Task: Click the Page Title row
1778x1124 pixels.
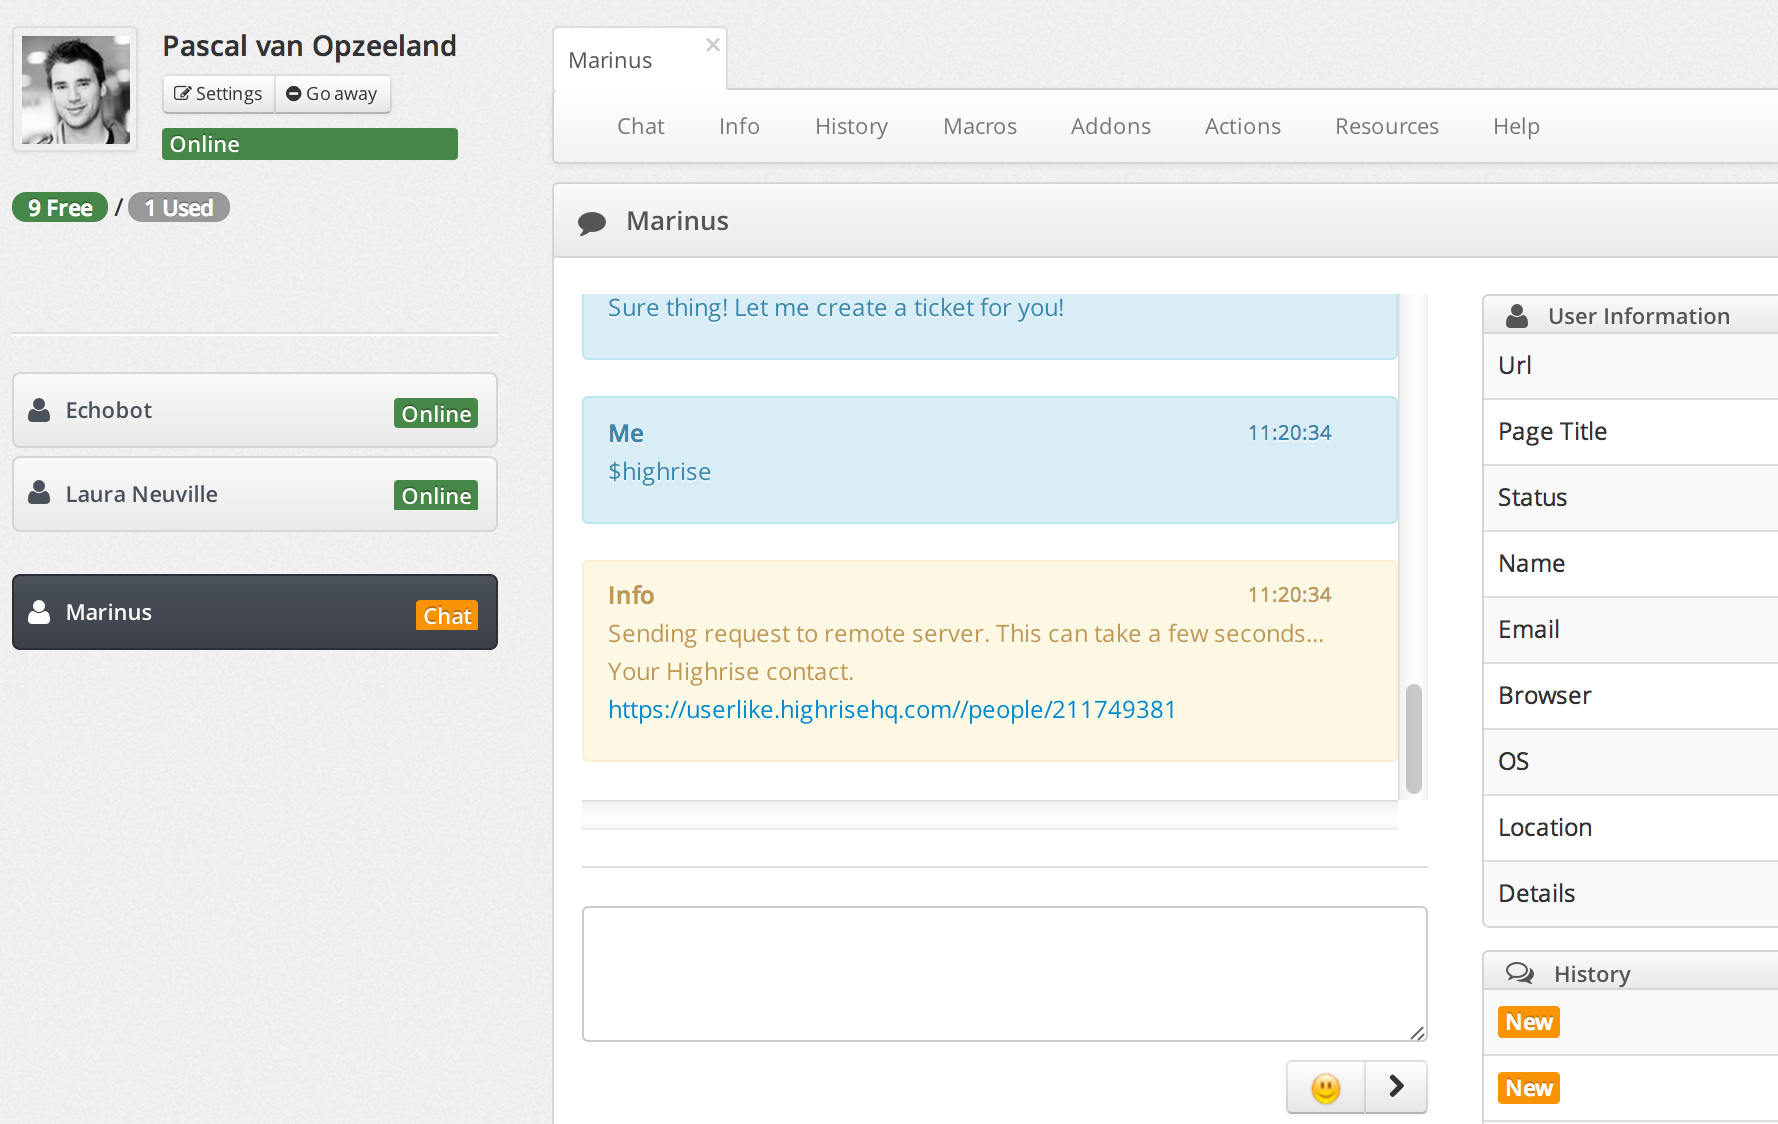Action: 1631,432
